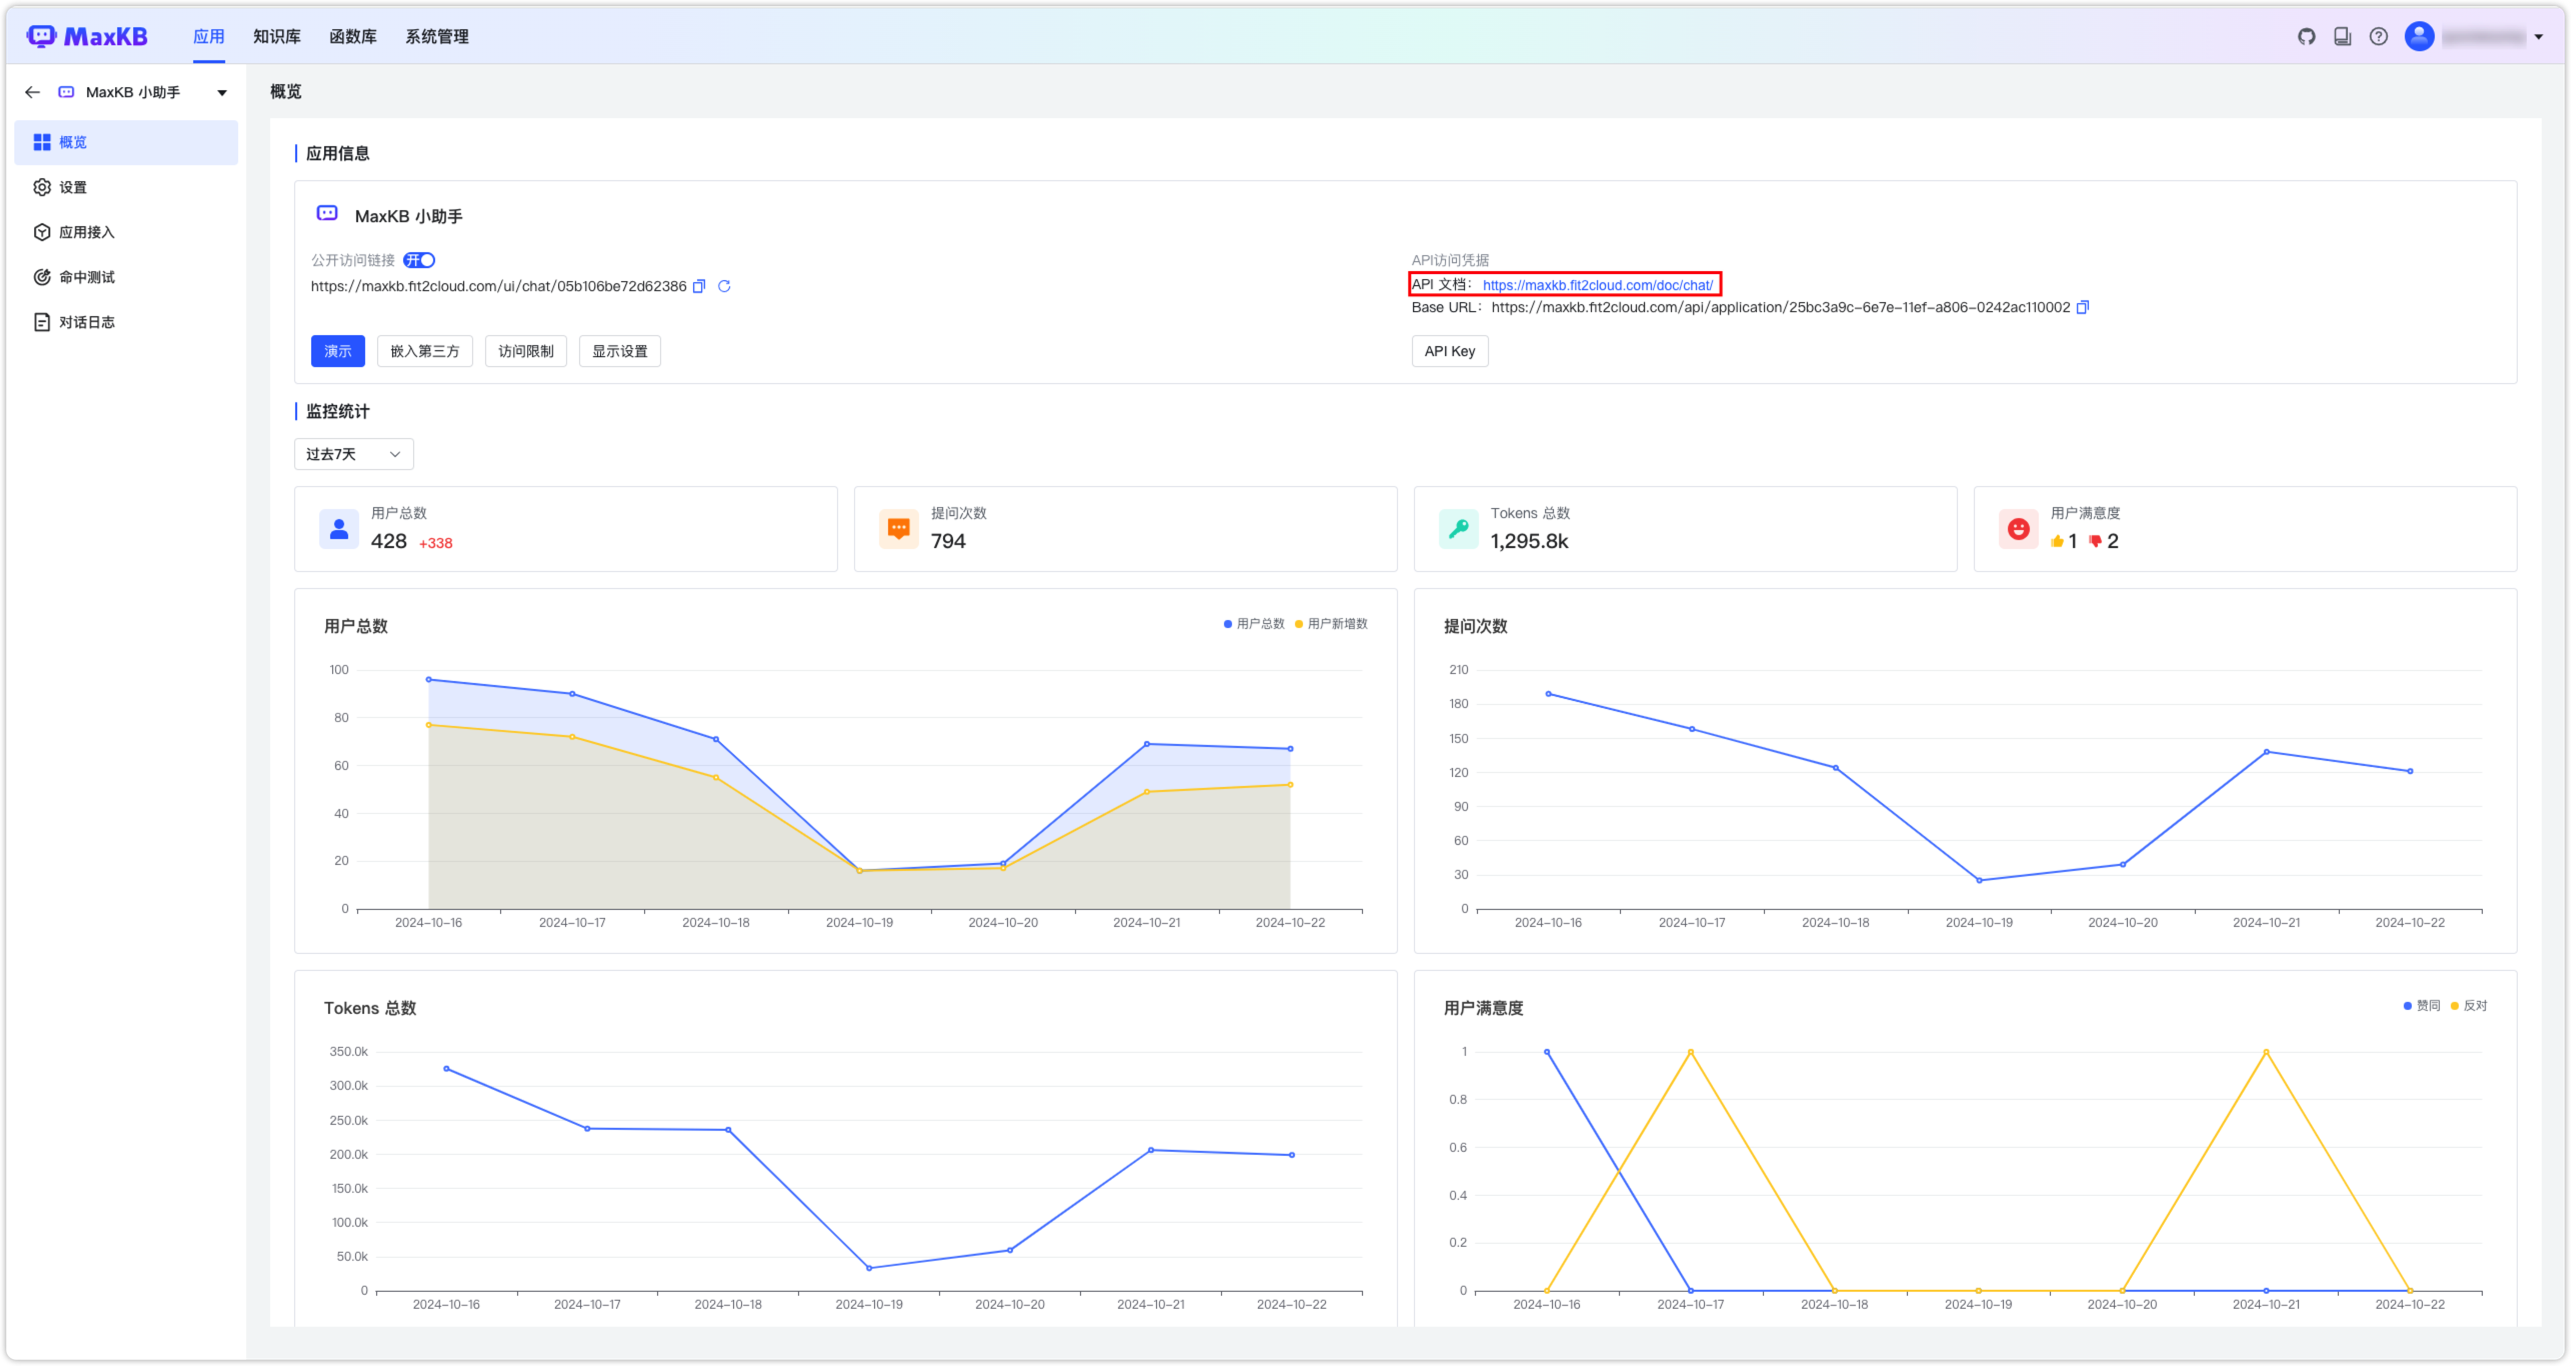The height and width of the screenshot is (1366, 2571).
Task: Disable the 公开访问链接 toggle
Action: [420, 260]
